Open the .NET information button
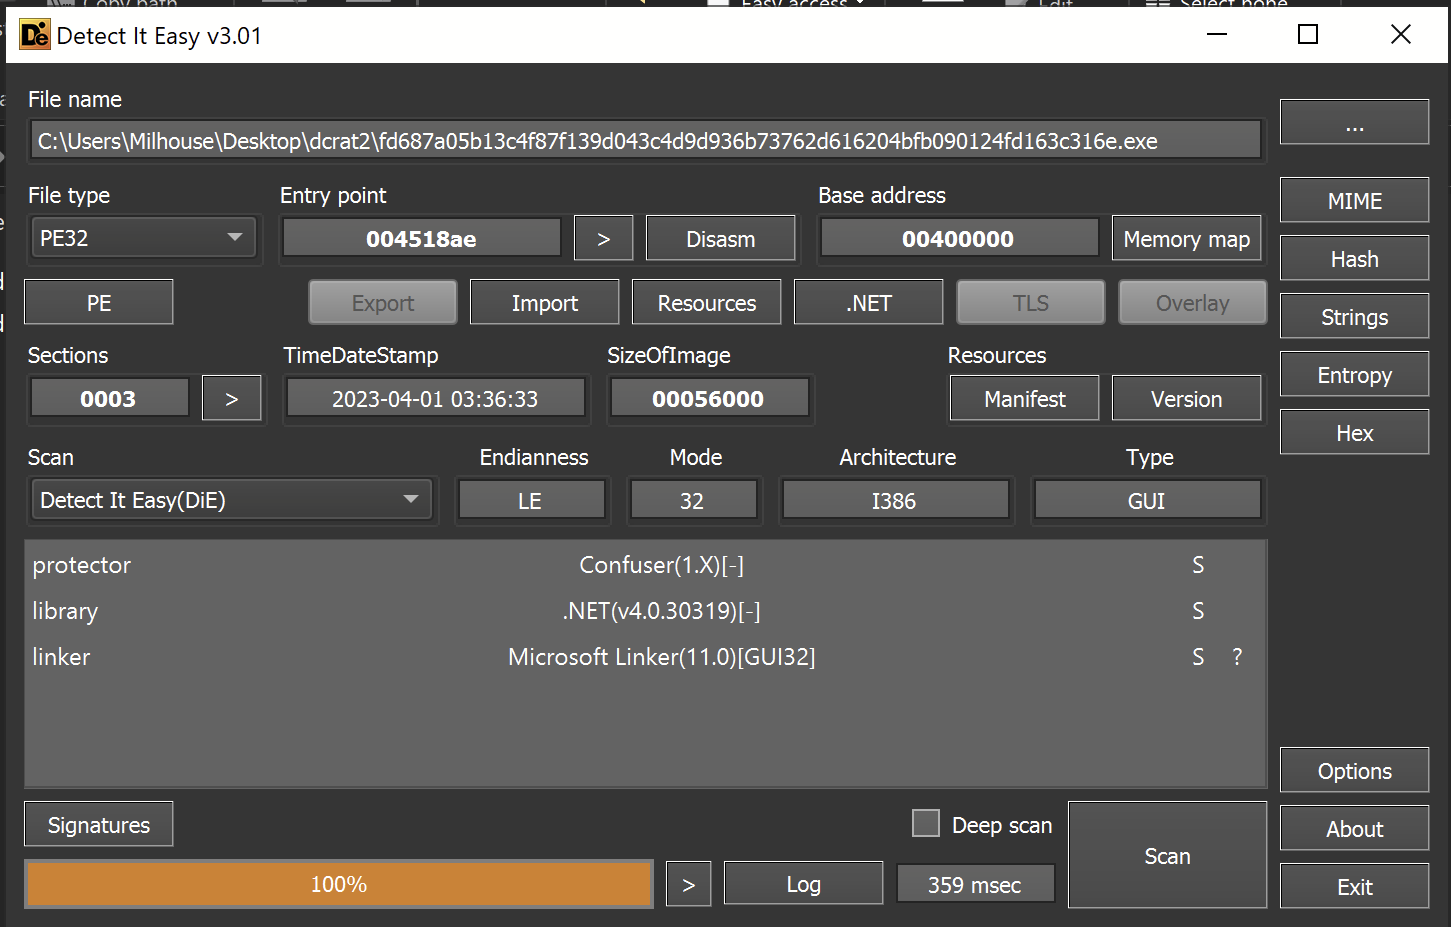This screenshot has height=927, width=1451. (x=869, y=303)
